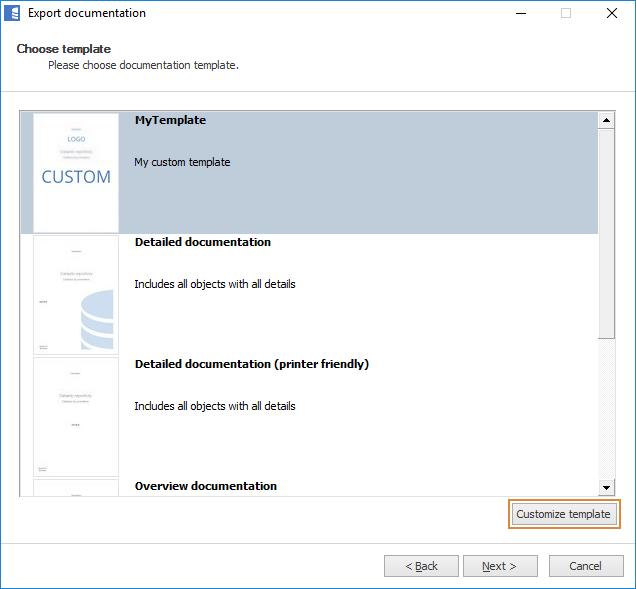
Task: Click the empty scrollbar track below the thumb
Action: 606,410
